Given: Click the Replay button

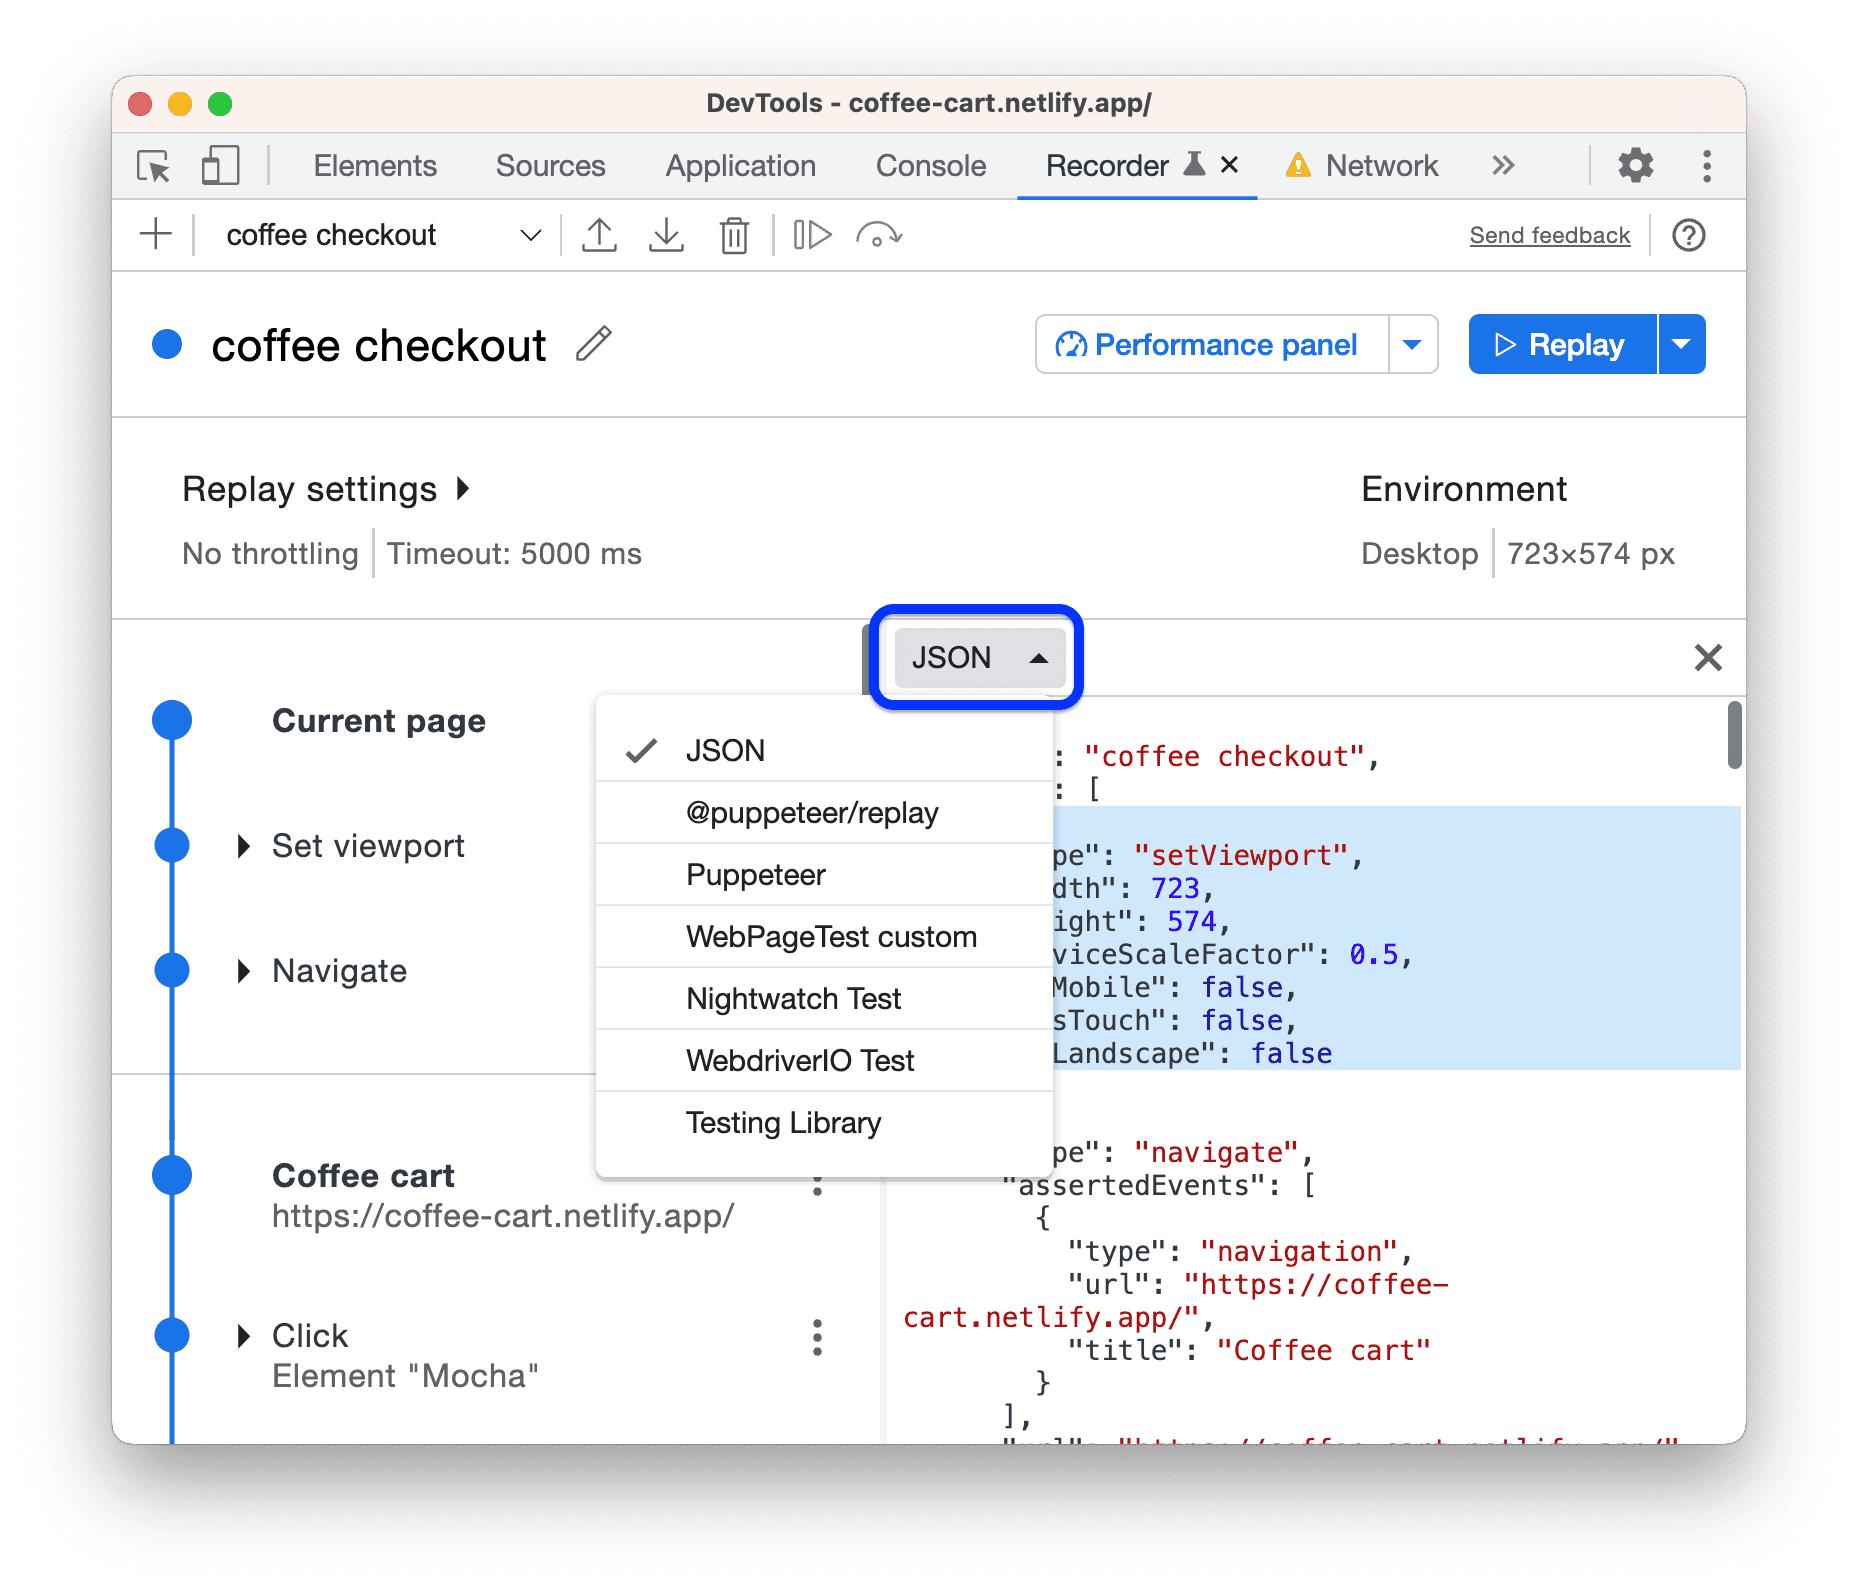Looking at the screenshot, I should click(x=1561, y=344).
